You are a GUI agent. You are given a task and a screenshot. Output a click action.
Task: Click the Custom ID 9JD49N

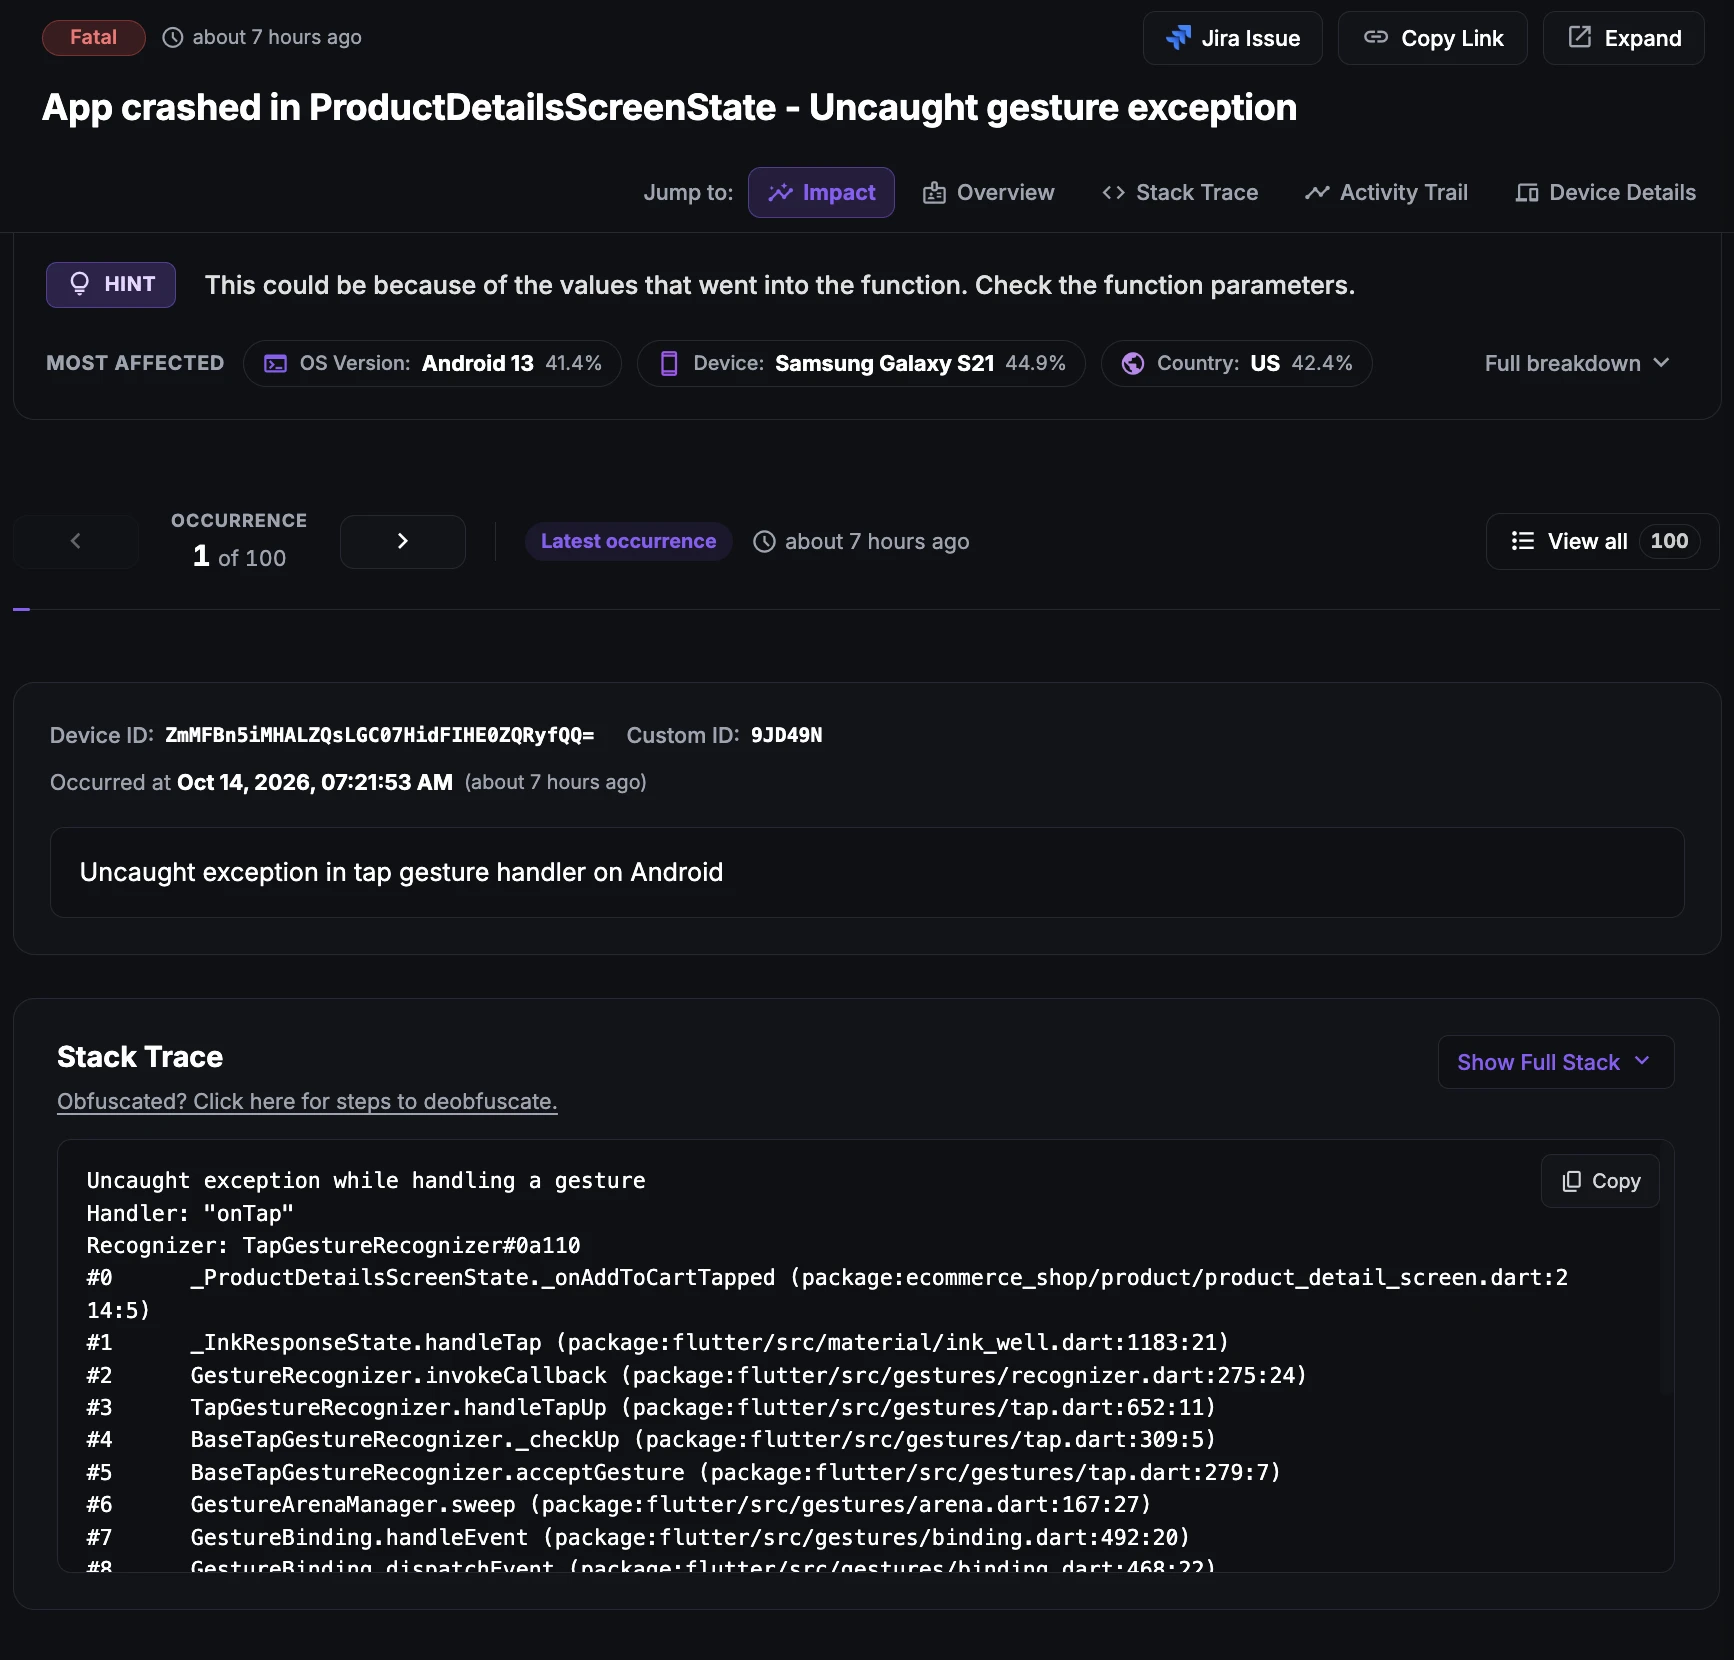786,735
